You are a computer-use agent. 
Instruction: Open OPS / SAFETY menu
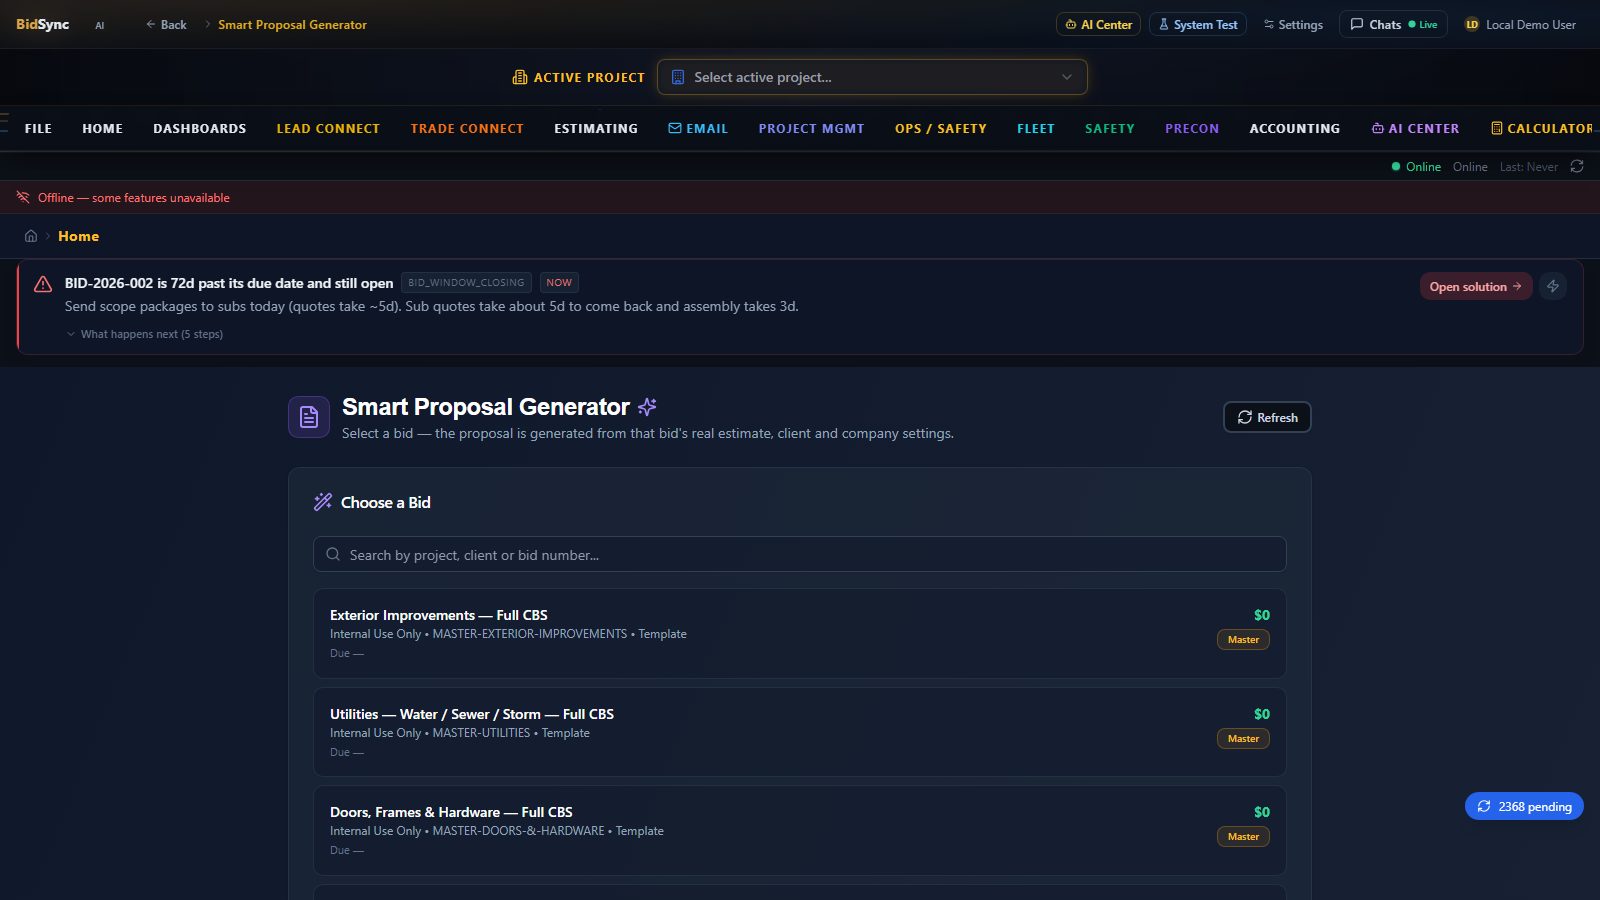940,128
